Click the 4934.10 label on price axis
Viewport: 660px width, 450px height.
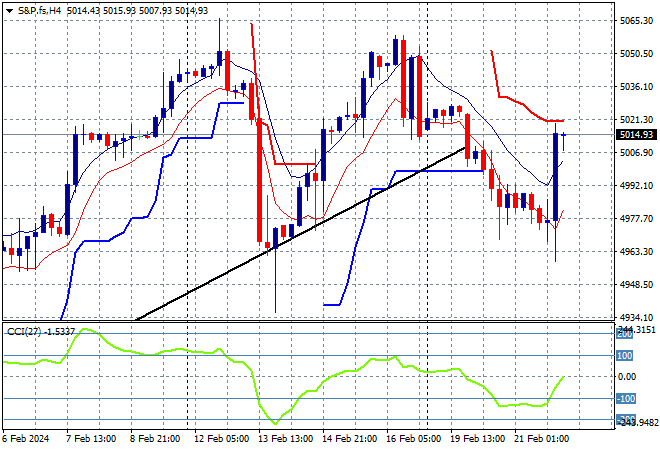[x=636, y=316]
